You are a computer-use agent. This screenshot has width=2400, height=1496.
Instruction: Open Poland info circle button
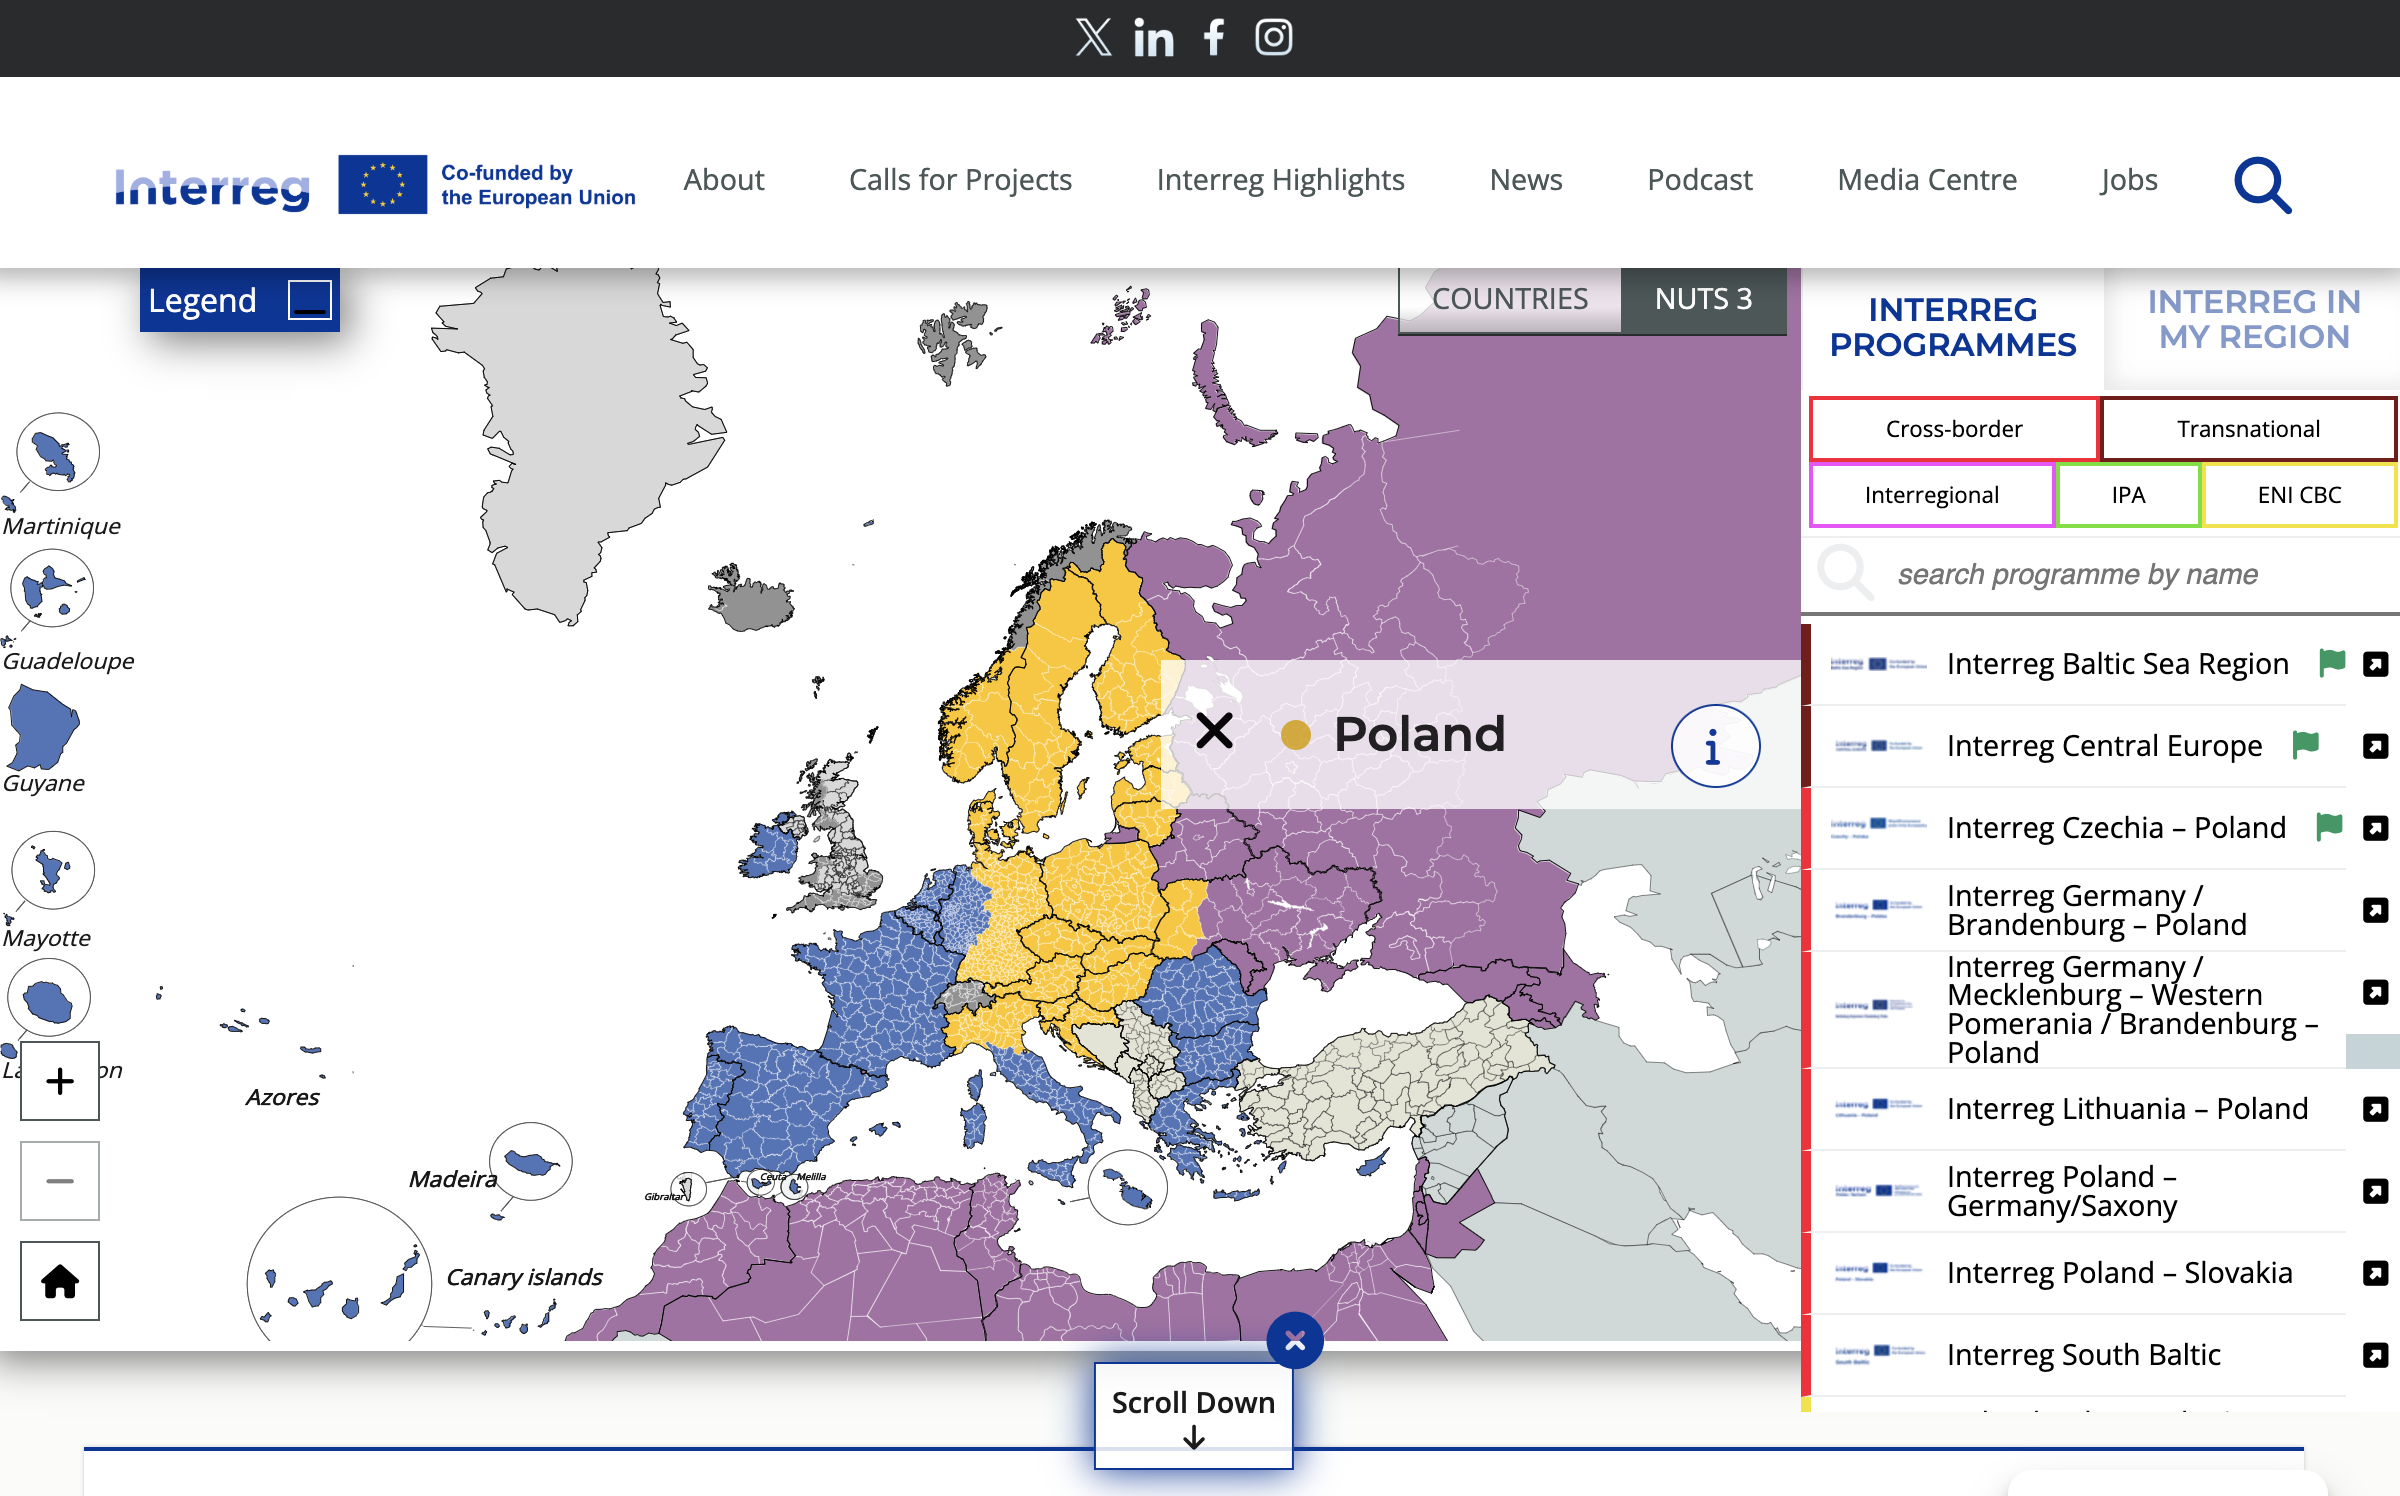click(x=1715, y=746)
